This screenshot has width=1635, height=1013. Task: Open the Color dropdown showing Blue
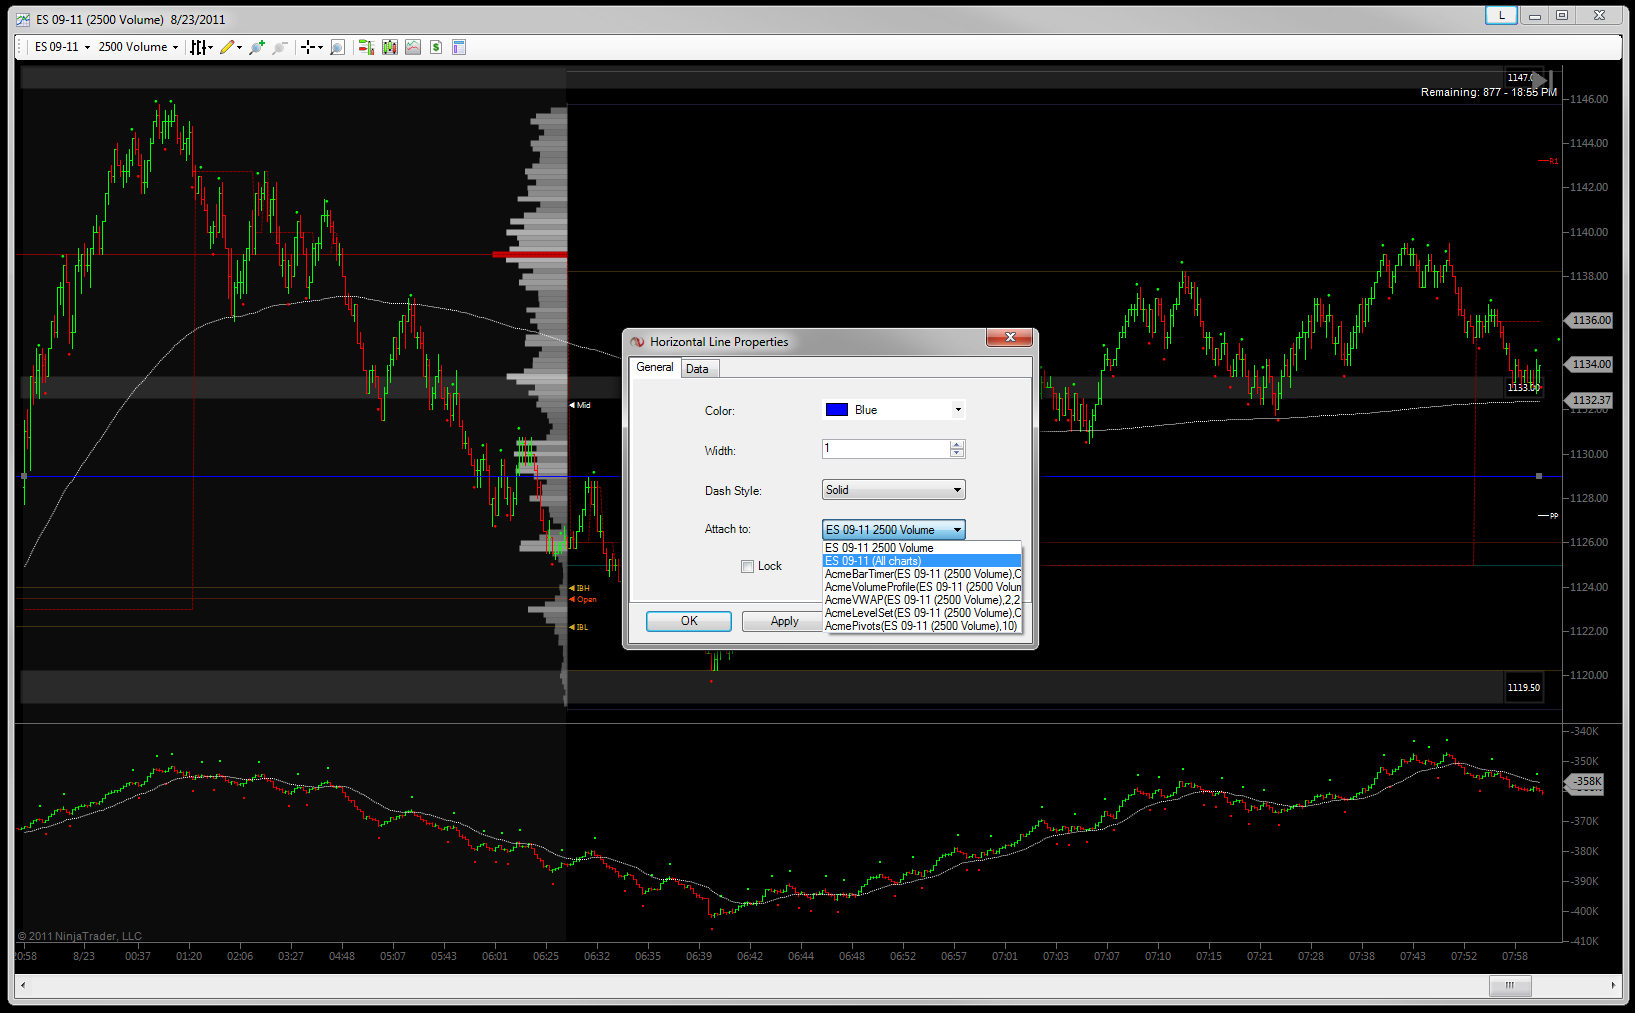point(893,410)
